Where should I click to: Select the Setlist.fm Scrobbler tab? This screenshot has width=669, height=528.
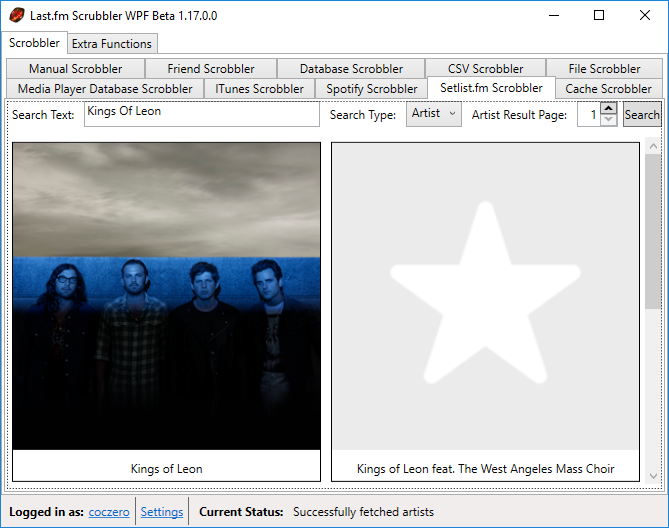[491, 88]
